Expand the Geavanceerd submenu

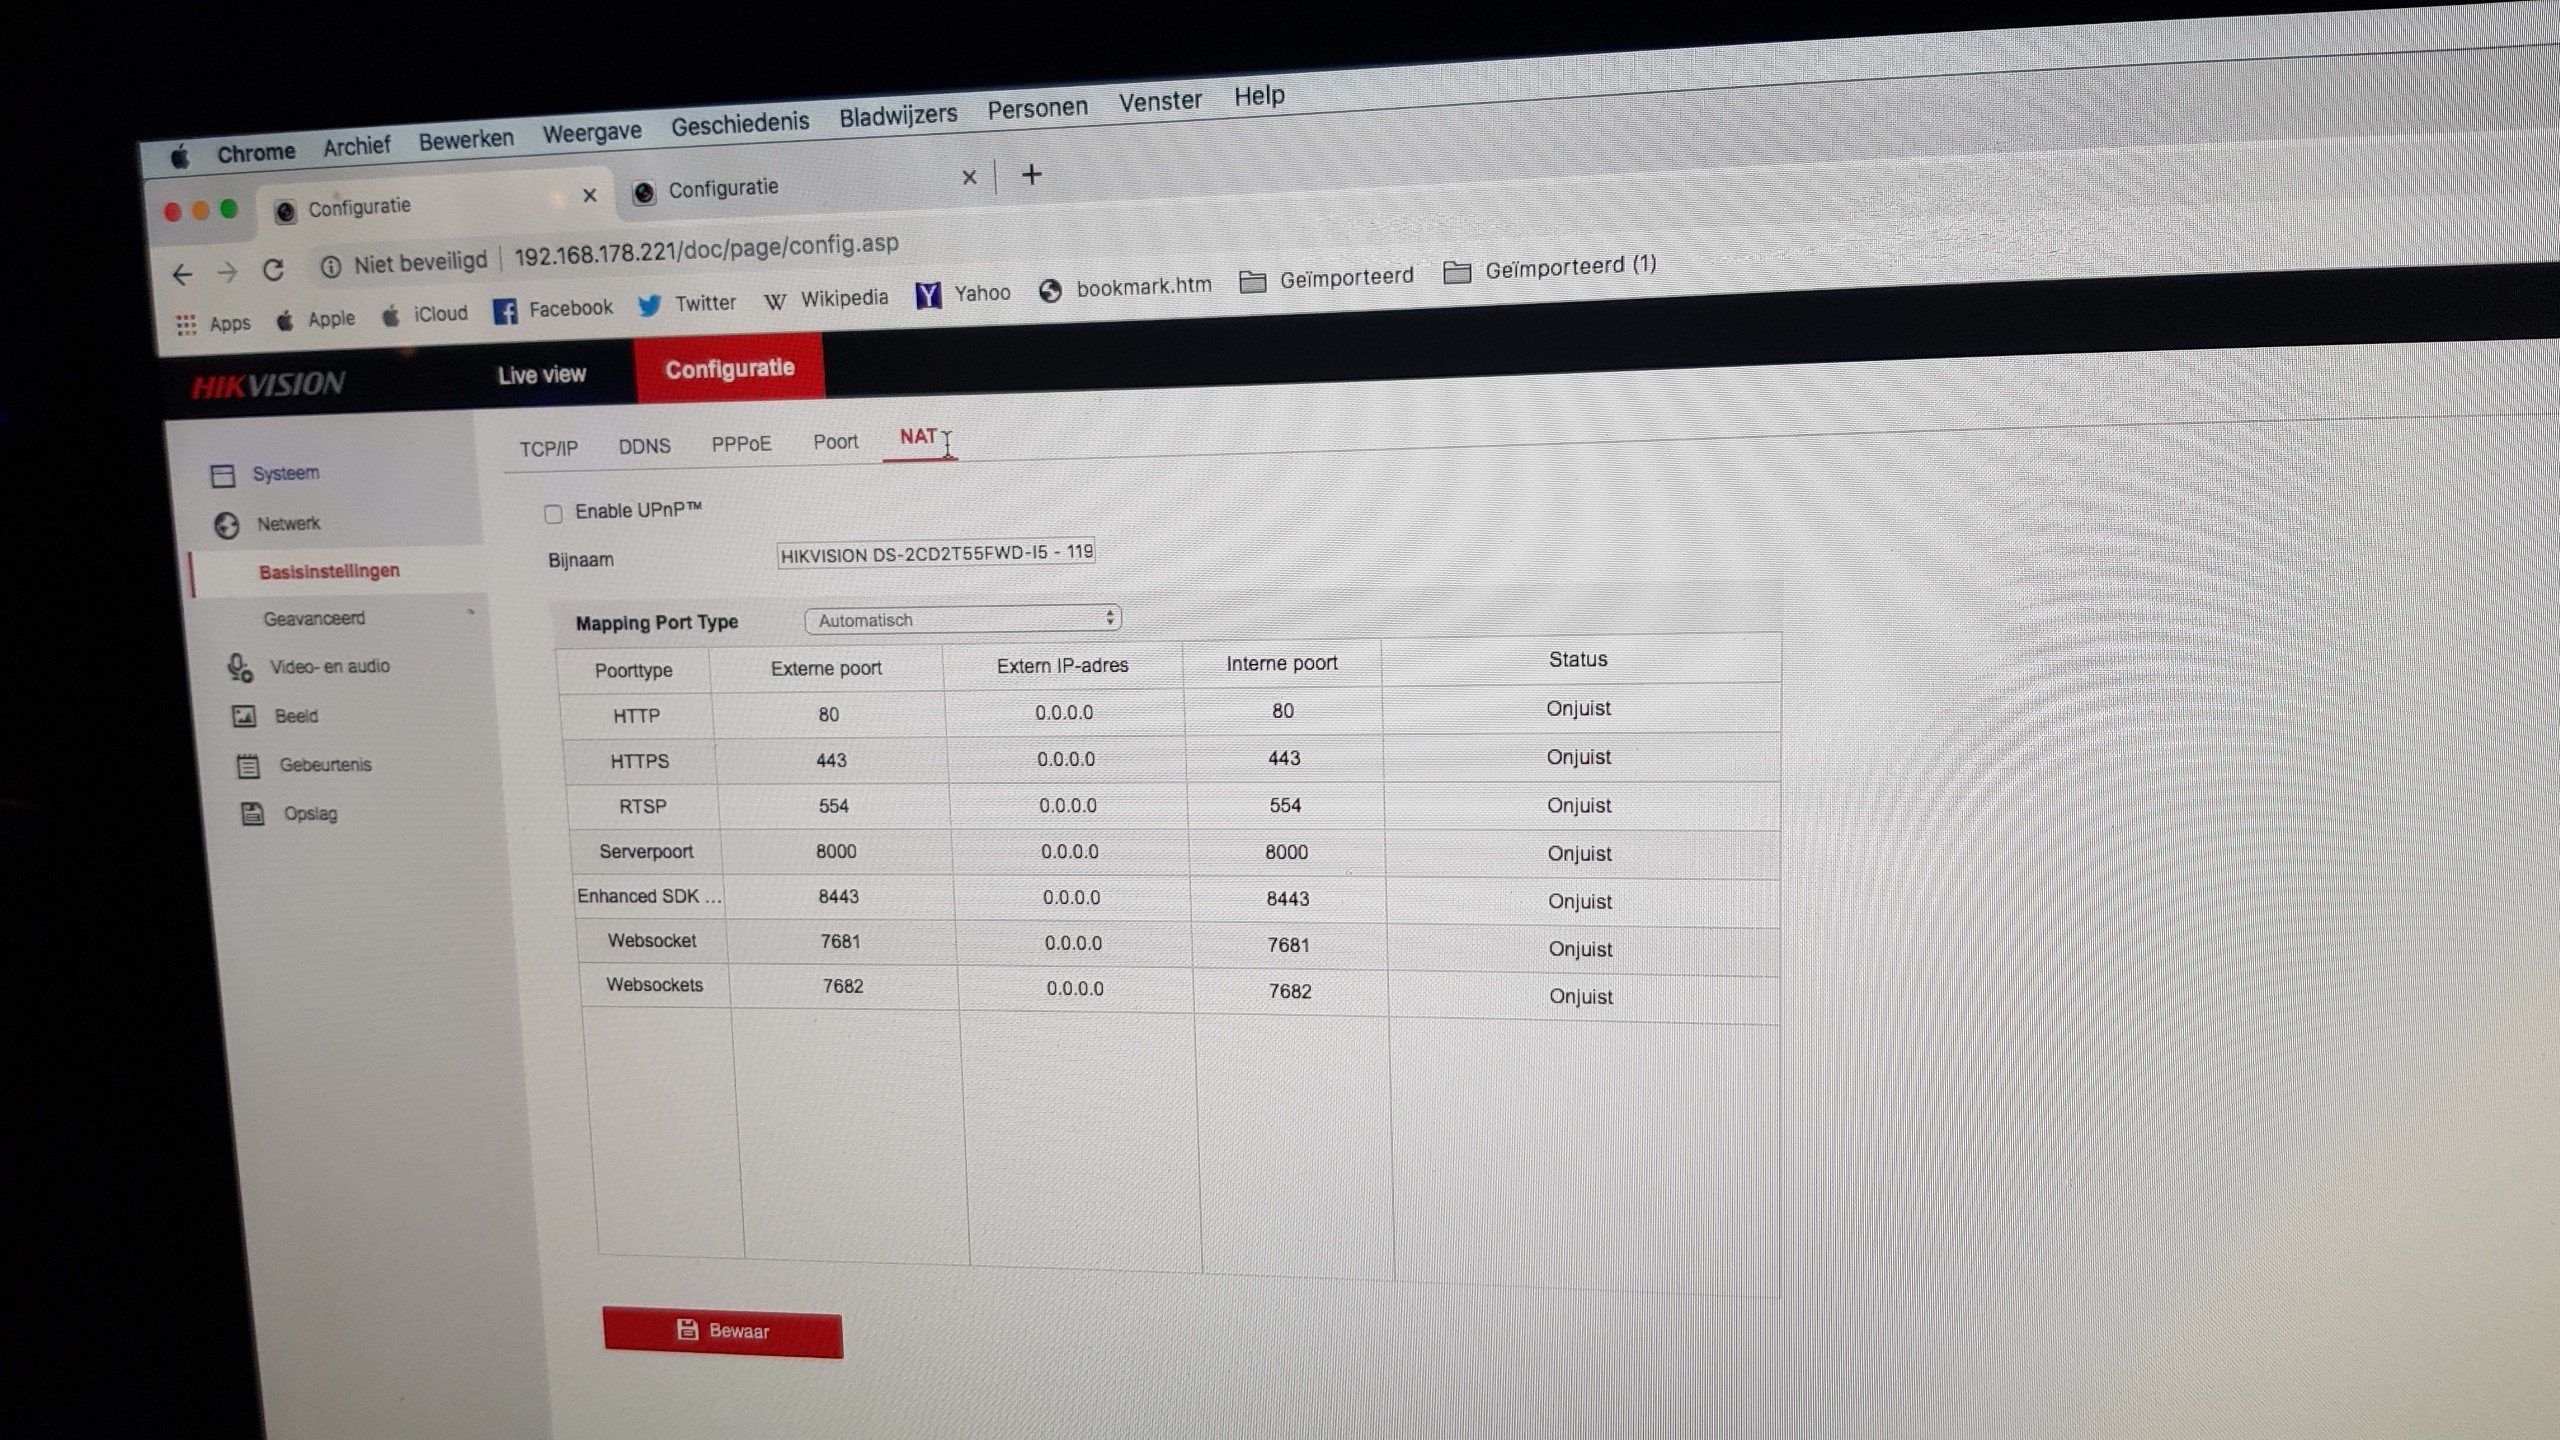[x=314, y=619]
